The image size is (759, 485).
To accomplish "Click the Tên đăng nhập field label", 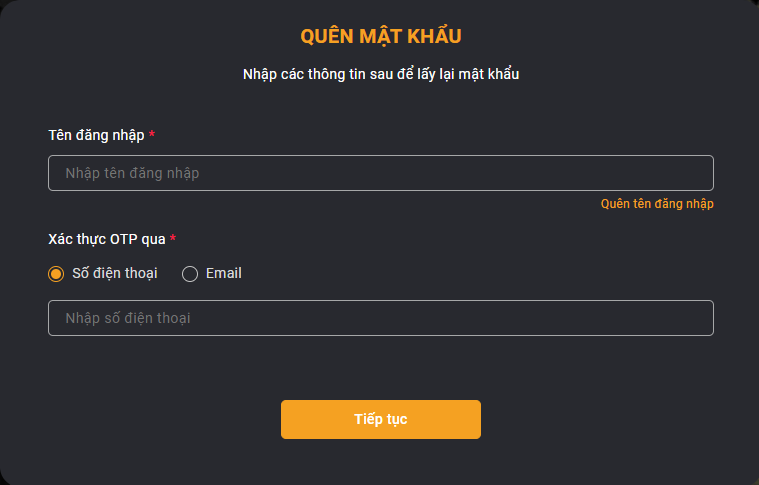I will (96, 135).
